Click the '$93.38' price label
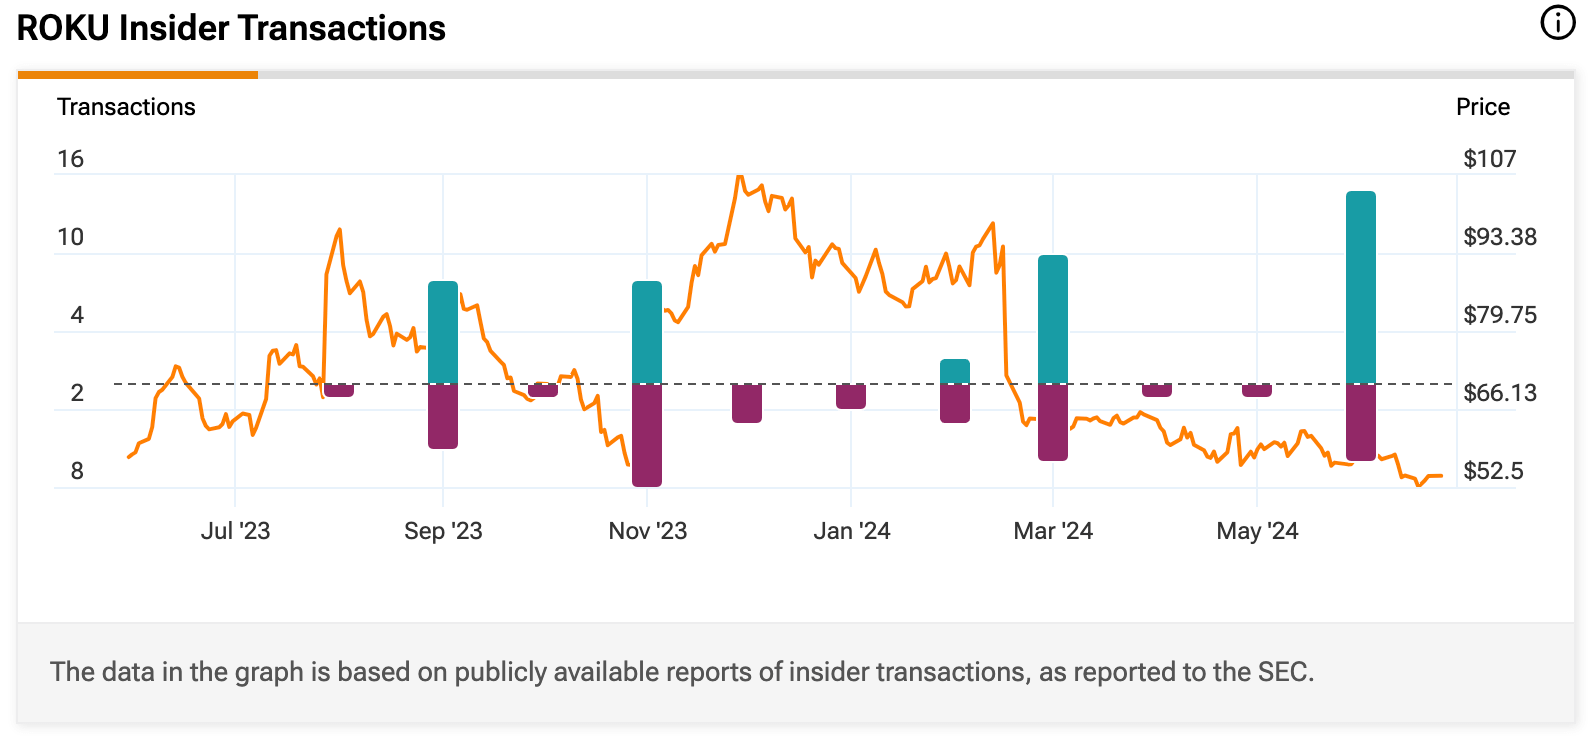Screen dimensions: 1596x744 1500,237
